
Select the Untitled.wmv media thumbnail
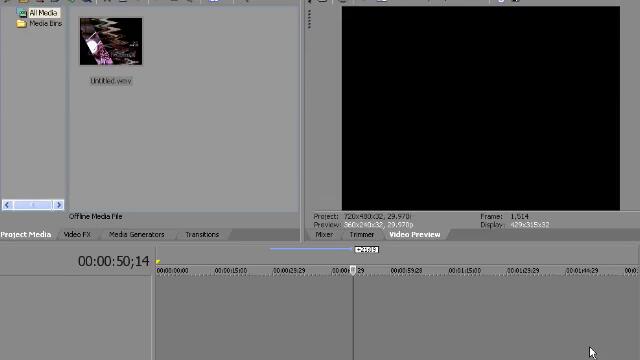coord(111,41)
